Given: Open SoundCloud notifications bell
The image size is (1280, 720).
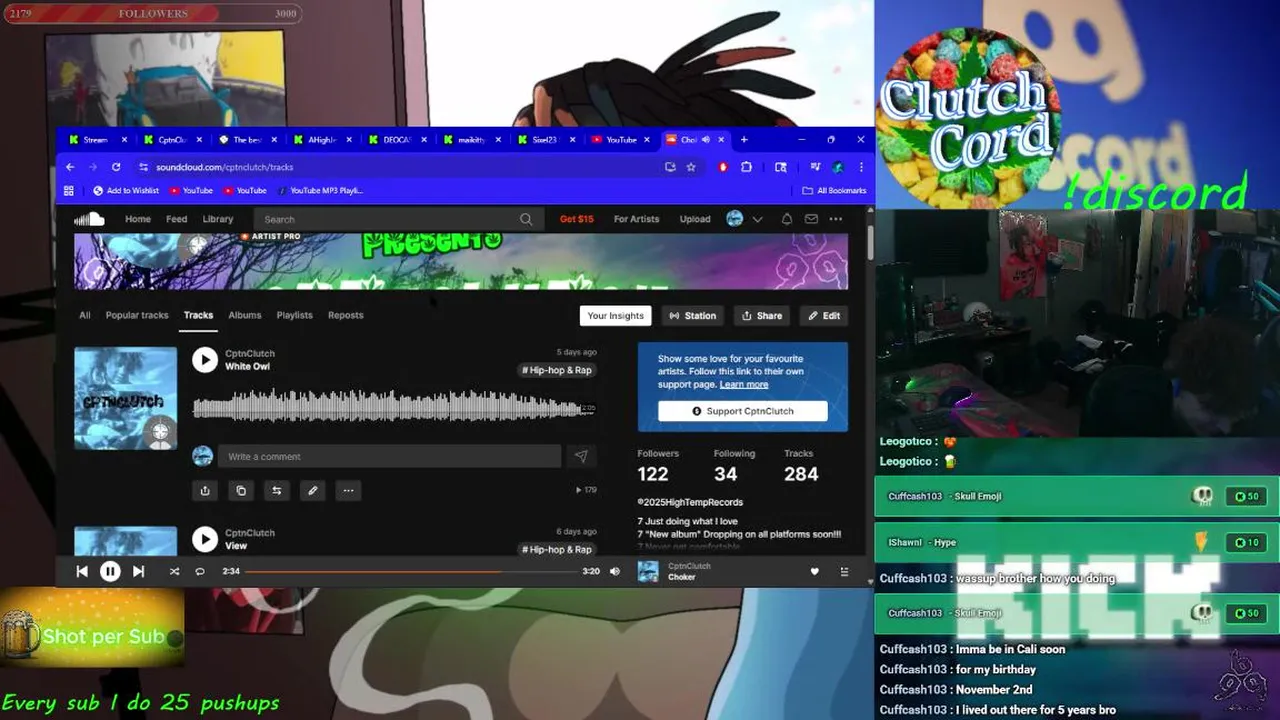Looking at the screenshot, I should click(787, 219).
